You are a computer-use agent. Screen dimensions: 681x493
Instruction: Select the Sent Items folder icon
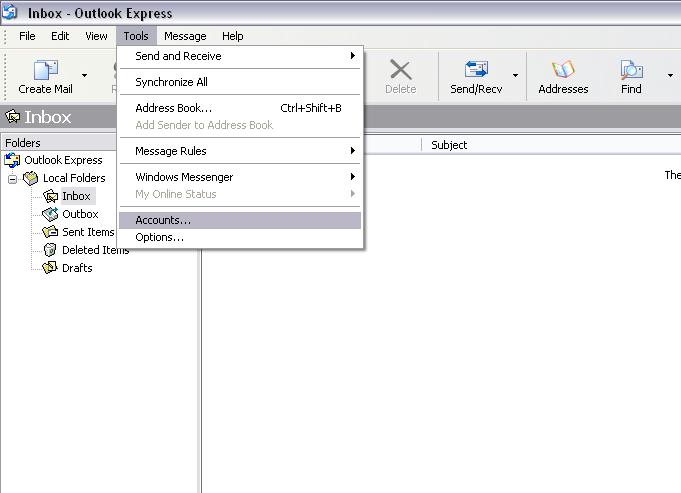click(x=50, y=232)
